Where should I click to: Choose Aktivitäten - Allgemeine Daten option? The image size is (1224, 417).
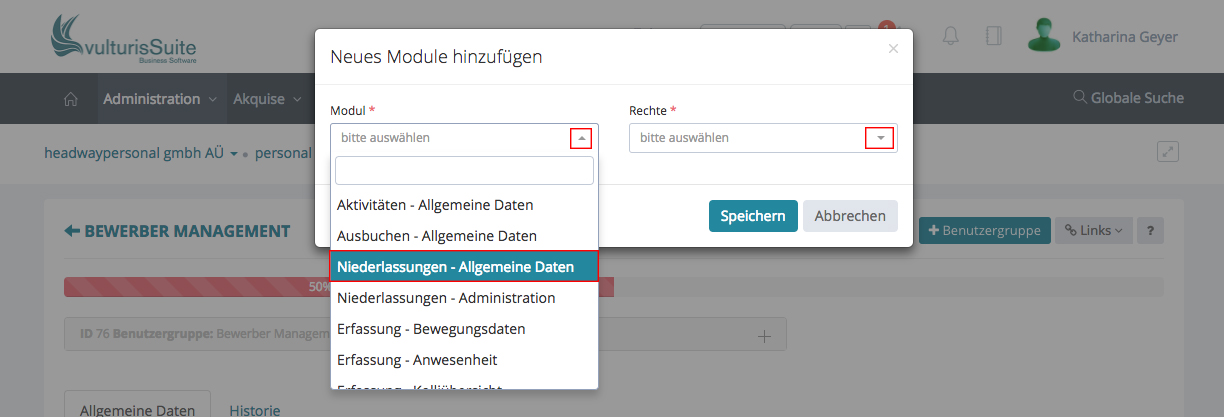435,205
